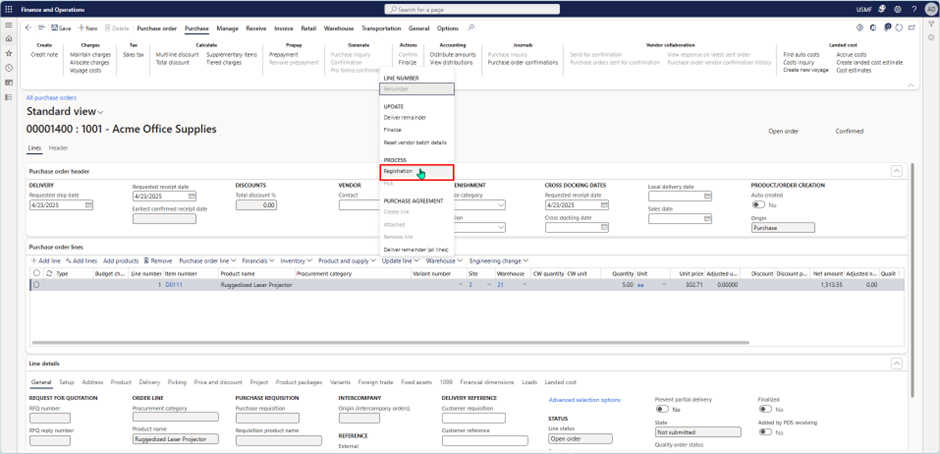Choose Reset vendor batch details
Image resolution: width=940 pixels, height=454 pixels.
click(417, 143)
